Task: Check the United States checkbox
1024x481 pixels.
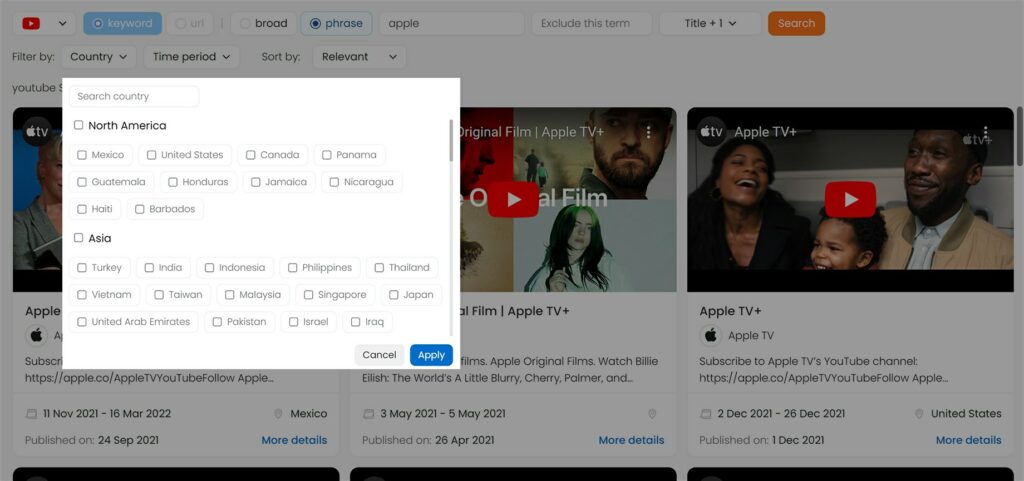Action: [152, 155]
